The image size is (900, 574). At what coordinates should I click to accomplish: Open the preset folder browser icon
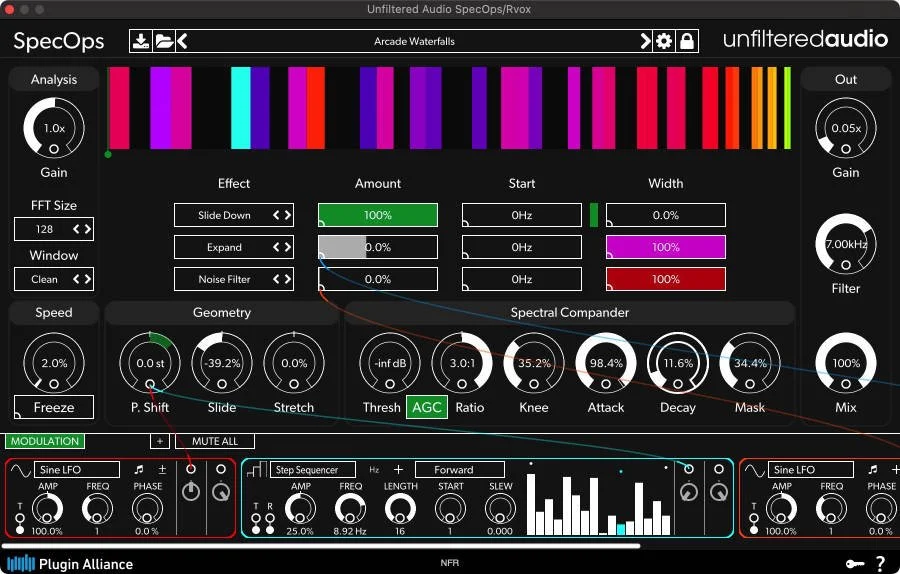[x=164, y=41]
